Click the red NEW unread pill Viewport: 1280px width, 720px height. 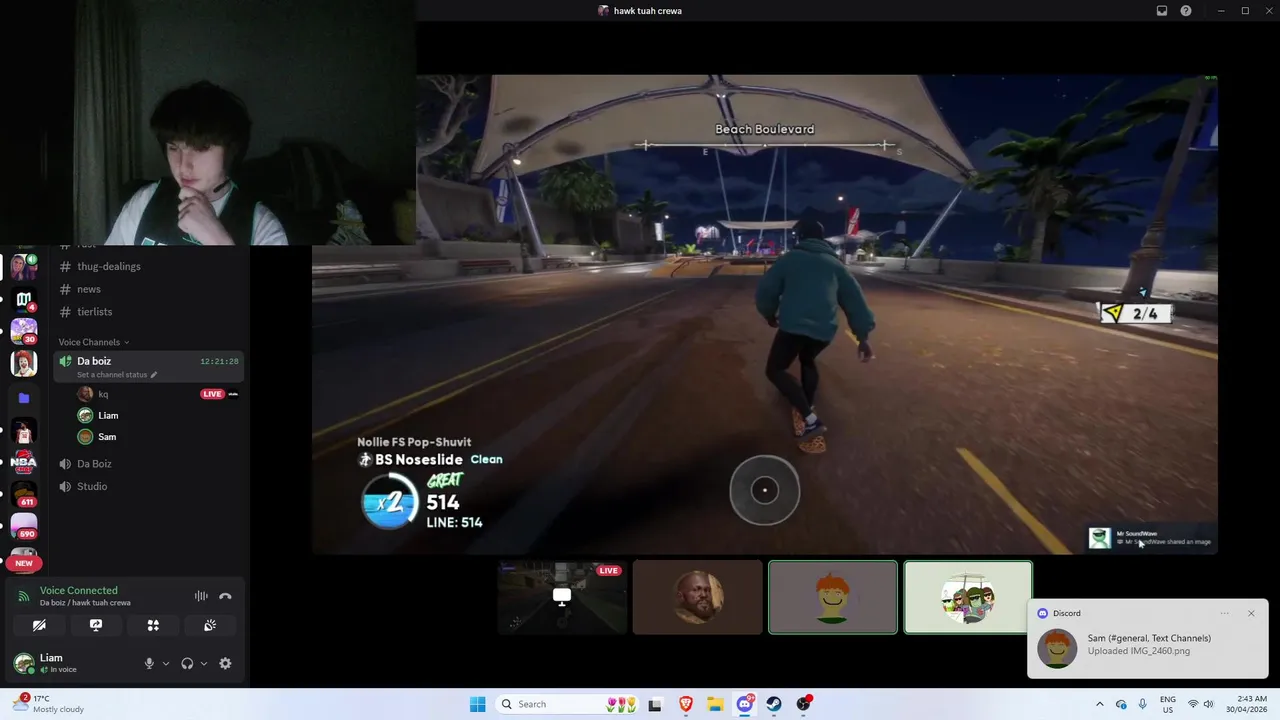pos(24,563)
